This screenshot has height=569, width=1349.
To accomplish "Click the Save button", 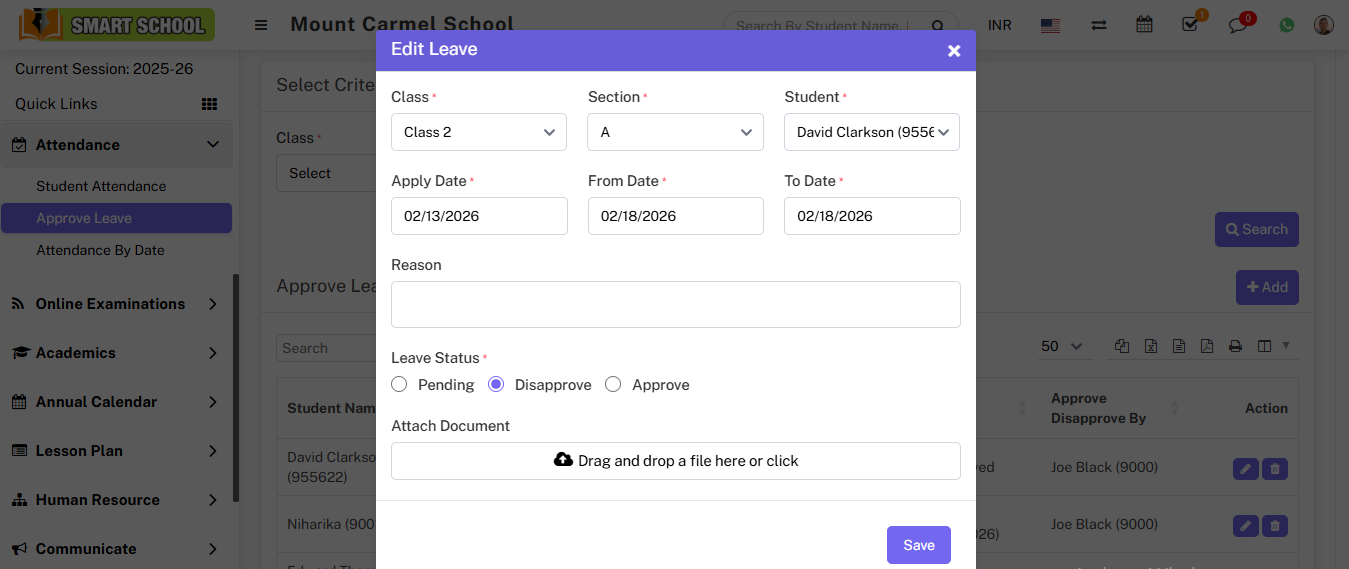I will coord(918,545).
